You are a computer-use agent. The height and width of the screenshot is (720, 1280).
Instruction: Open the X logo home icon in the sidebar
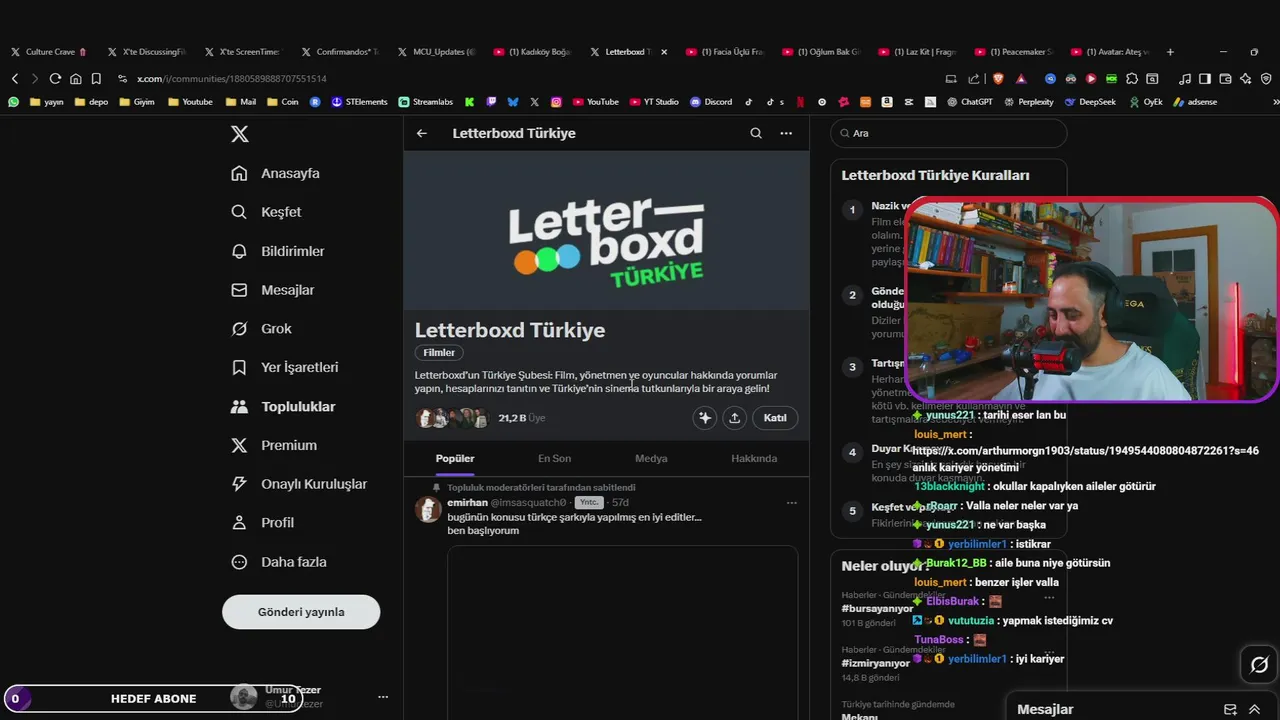(240, 134)
